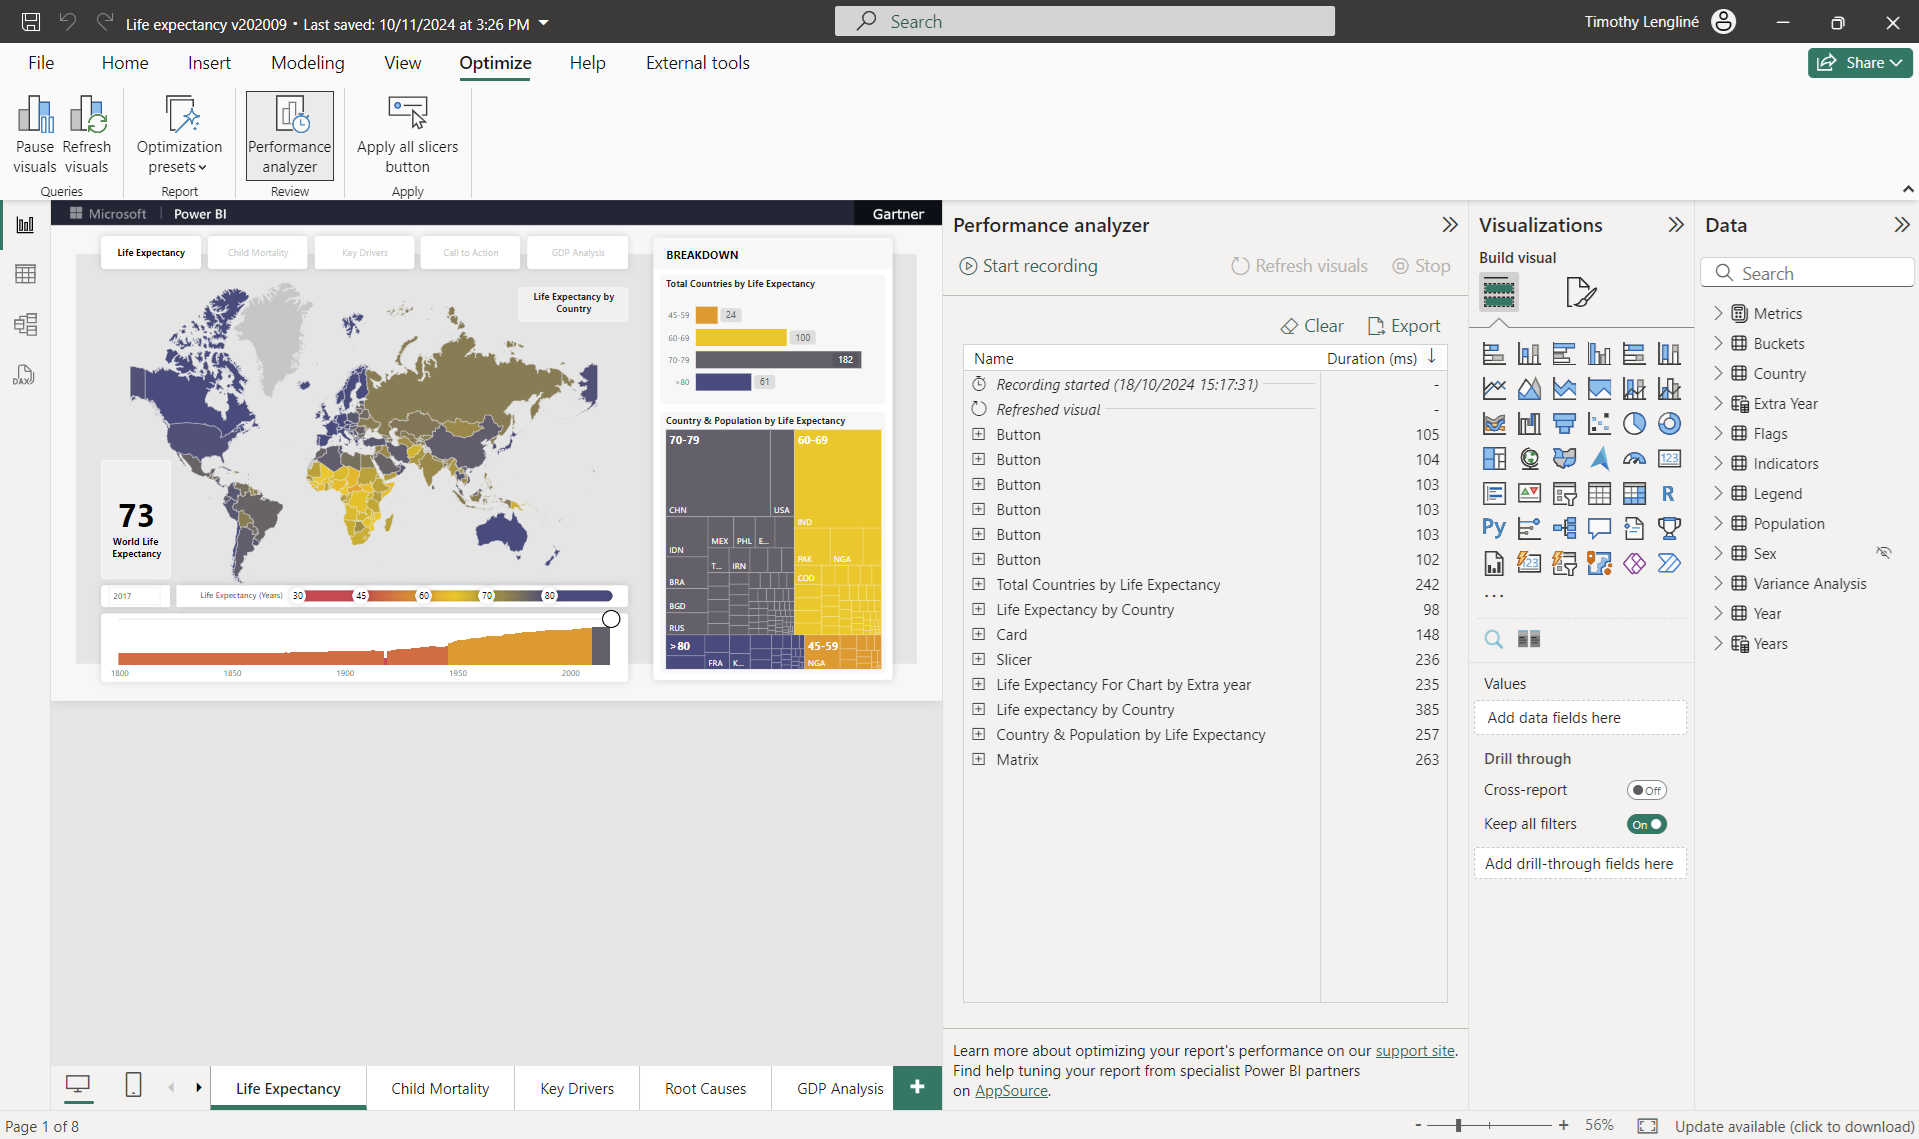
Task: Expand Total Countries by Life Expectancy row
Action: point(979,584)
